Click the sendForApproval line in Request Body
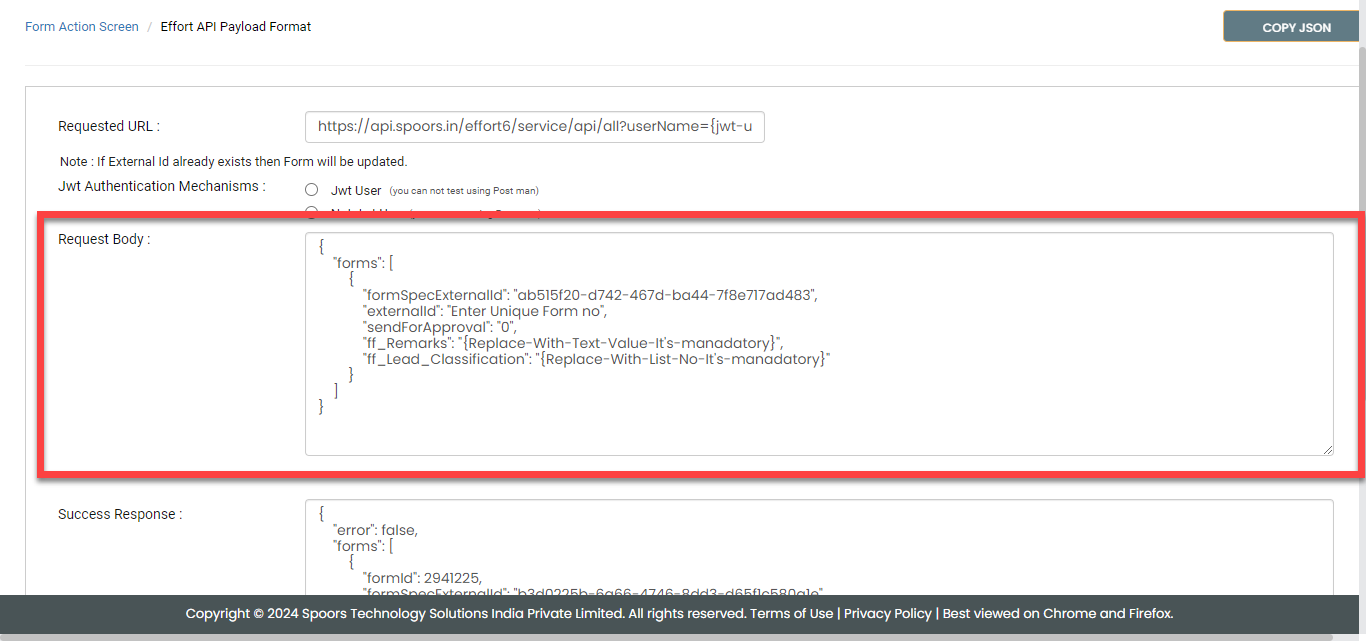The image size is (1366, 641). [440, 326]
